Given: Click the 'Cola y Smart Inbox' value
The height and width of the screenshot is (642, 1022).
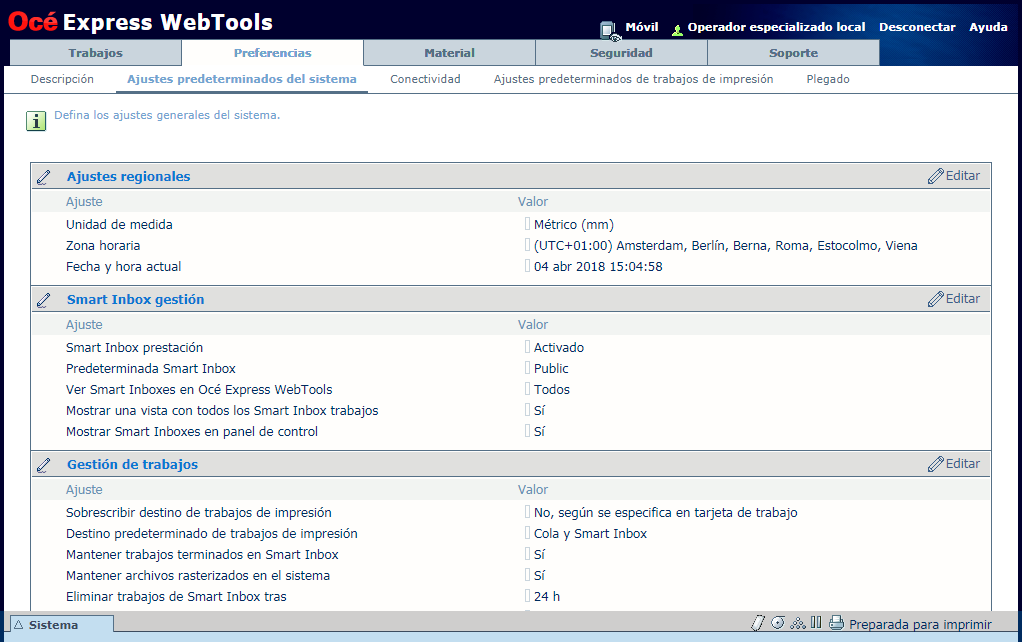Looking at the screenshot, I should (591, 534).
